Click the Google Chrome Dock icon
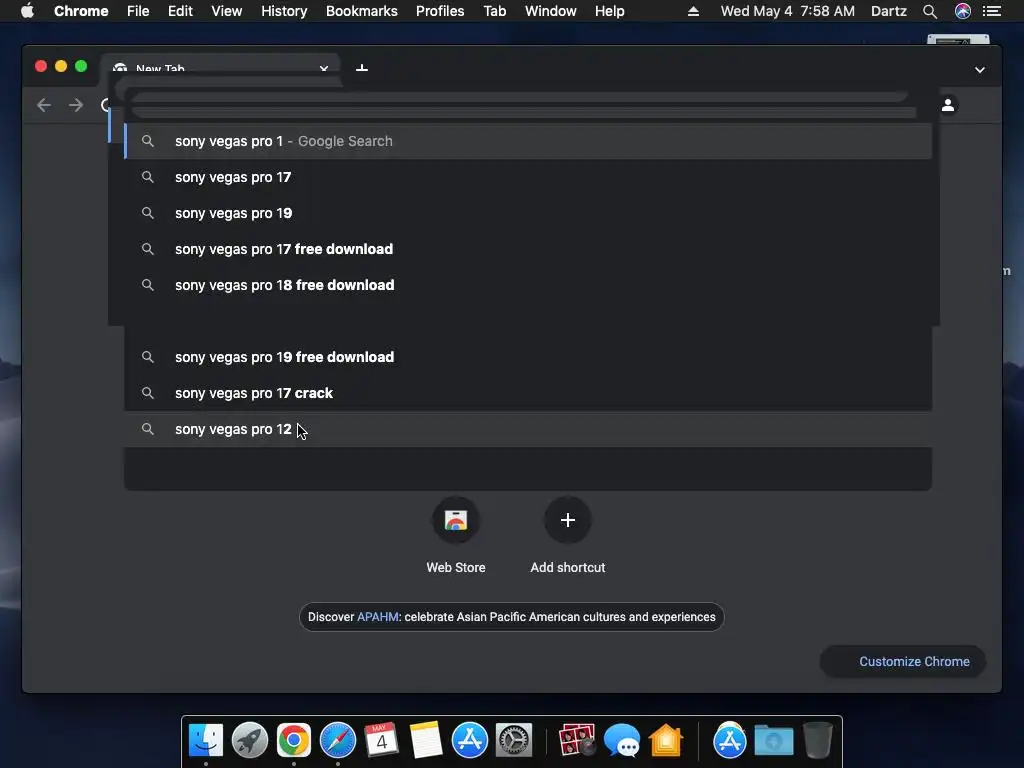 point(293,741)
